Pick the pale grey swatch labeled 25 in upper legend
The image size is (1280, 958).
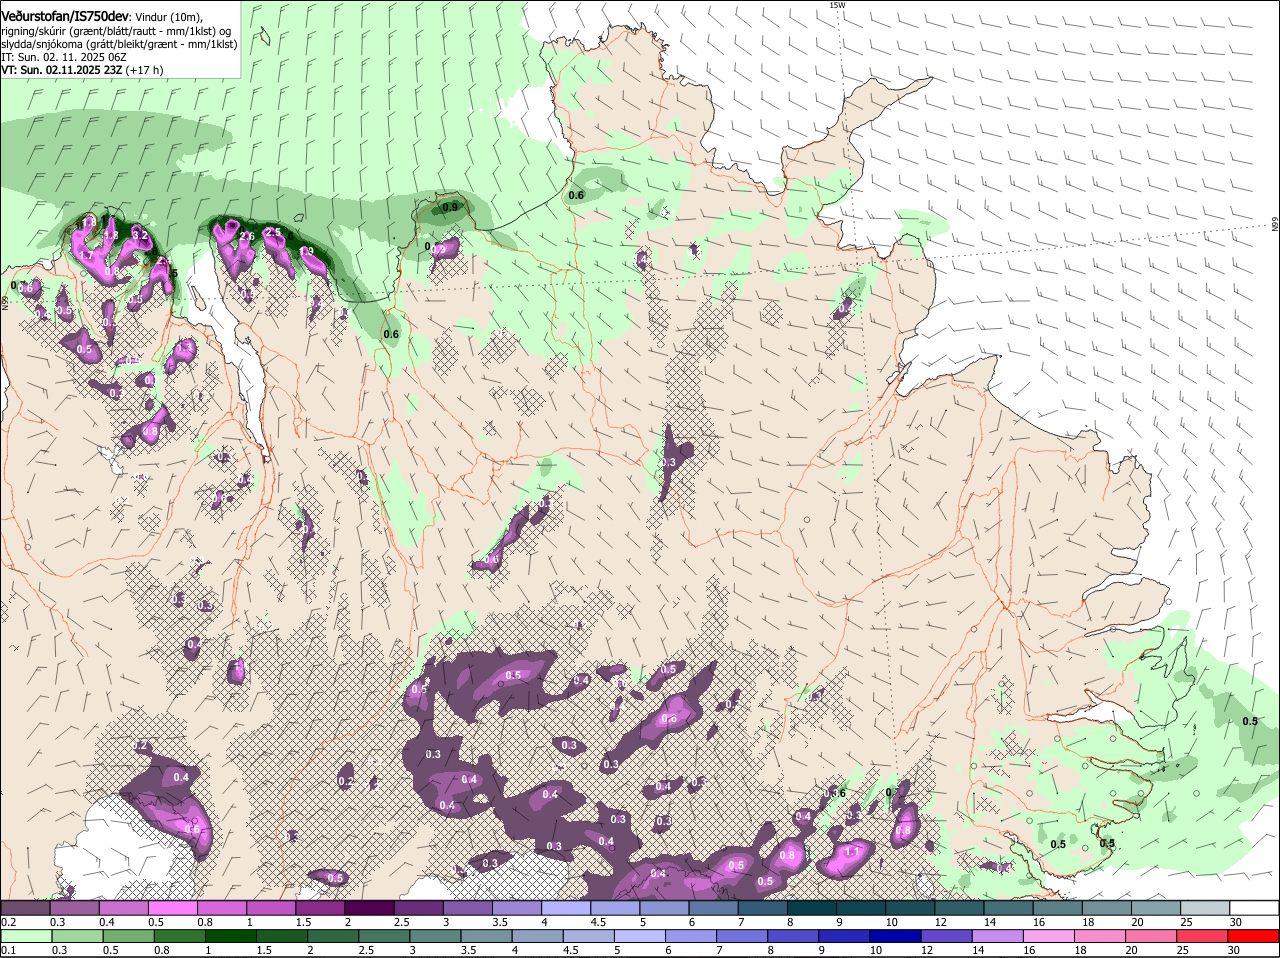coord(1205,907)
